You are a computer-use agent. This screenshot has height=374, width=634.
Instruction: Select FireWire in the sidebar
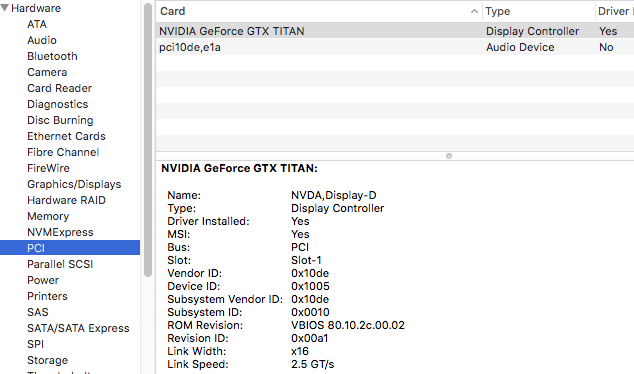coord(48,168)
